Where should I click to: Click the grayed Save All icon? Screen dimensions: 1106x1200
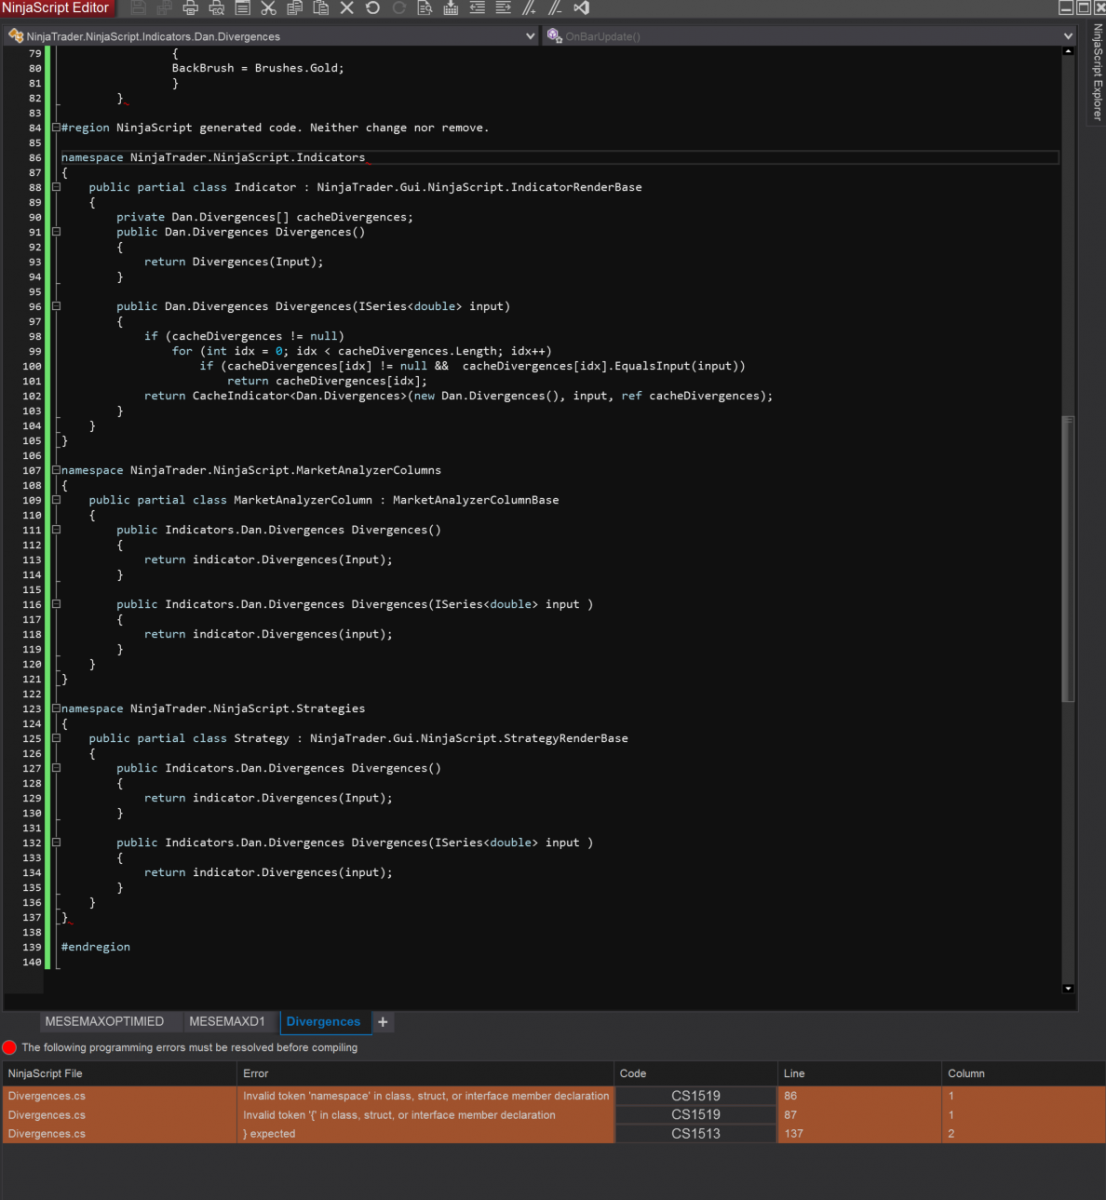(x=164, y=8)
